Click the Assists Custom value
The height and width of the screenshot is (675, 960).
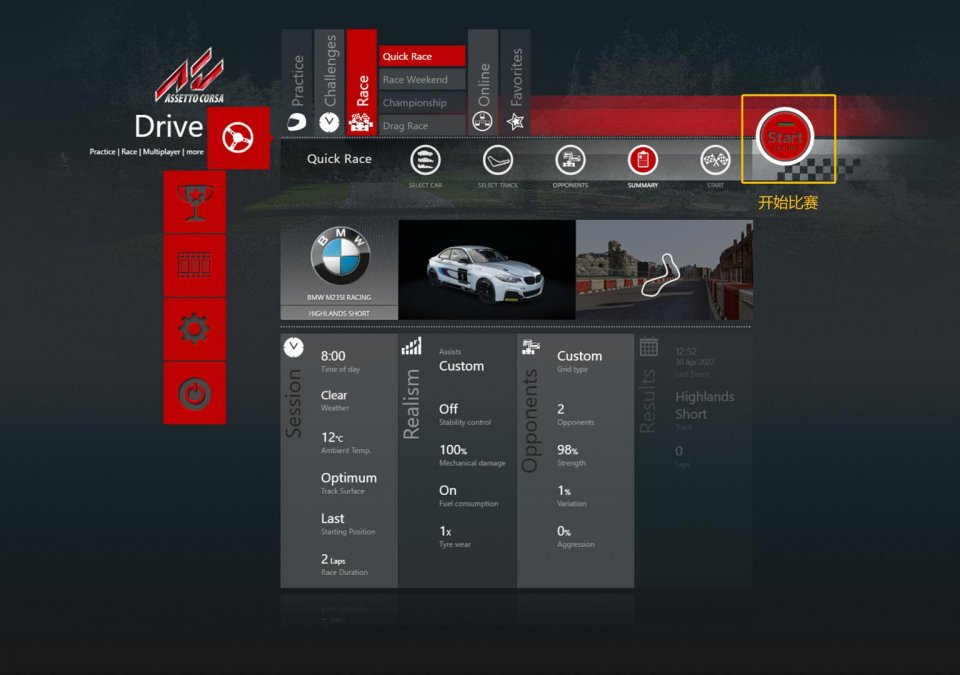[461, 366]
